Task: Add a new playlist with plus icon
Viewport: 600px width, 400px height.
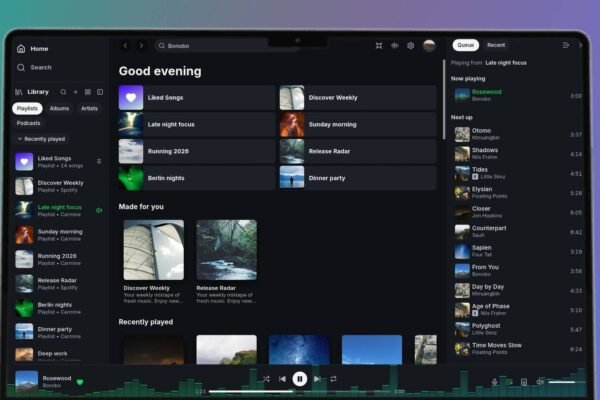Action: click(75, 92)
